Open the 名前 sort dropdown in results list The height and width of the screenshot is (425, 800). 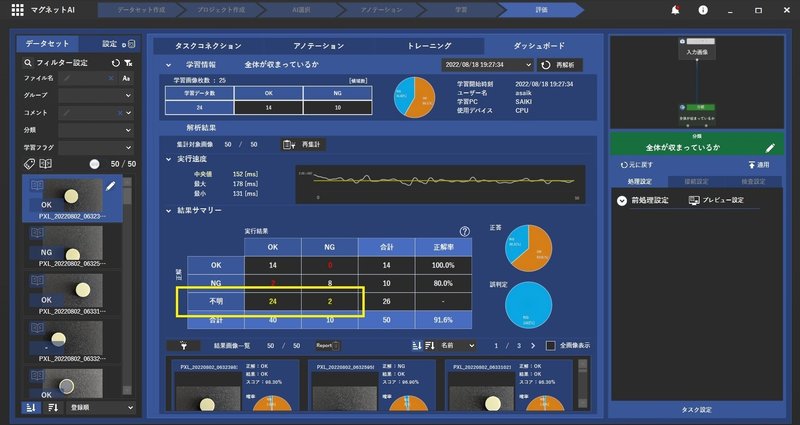coord(458,345)
